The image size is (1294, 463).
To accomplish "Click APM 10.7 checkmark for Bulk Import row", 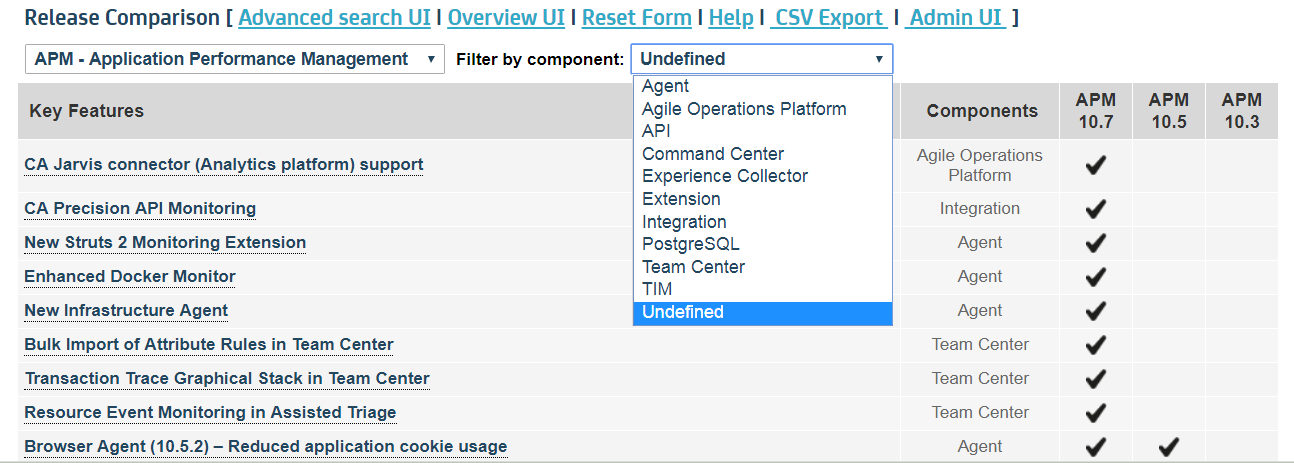I will [1096, 345].
